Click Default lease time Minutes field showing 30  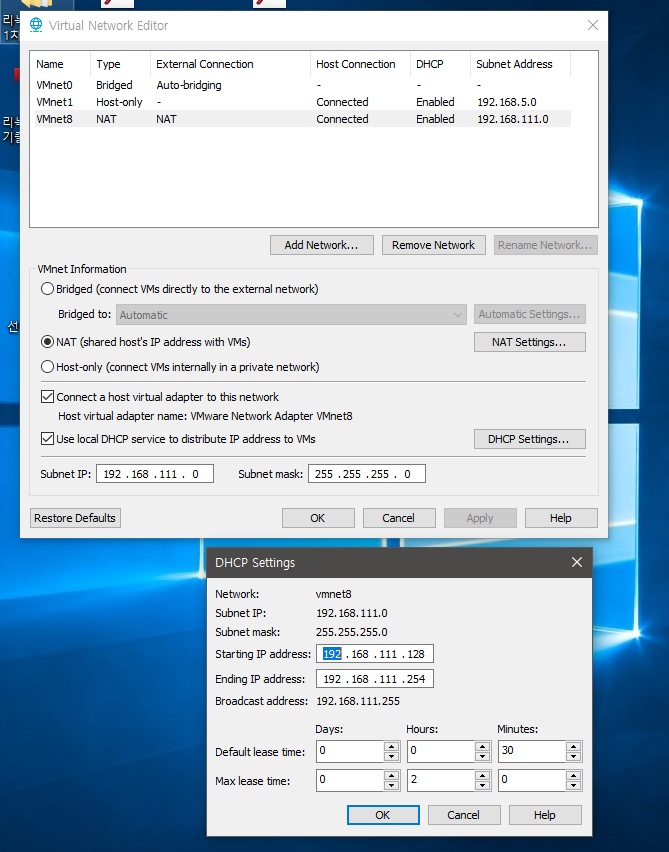(x=532, y=751)
